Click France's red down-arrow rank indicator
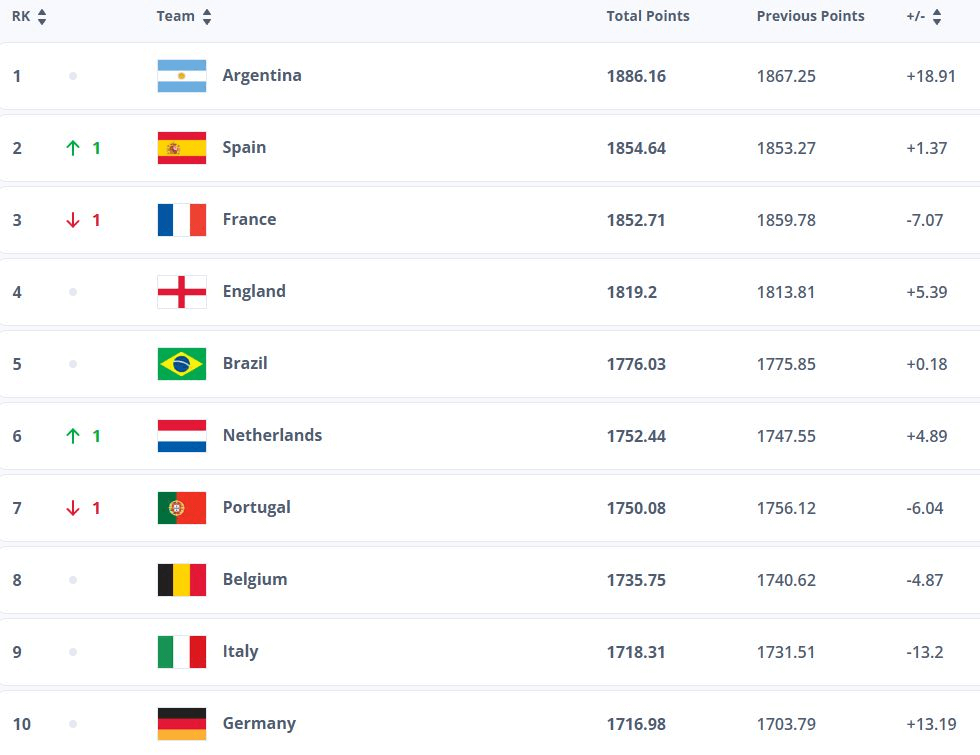 72,220
